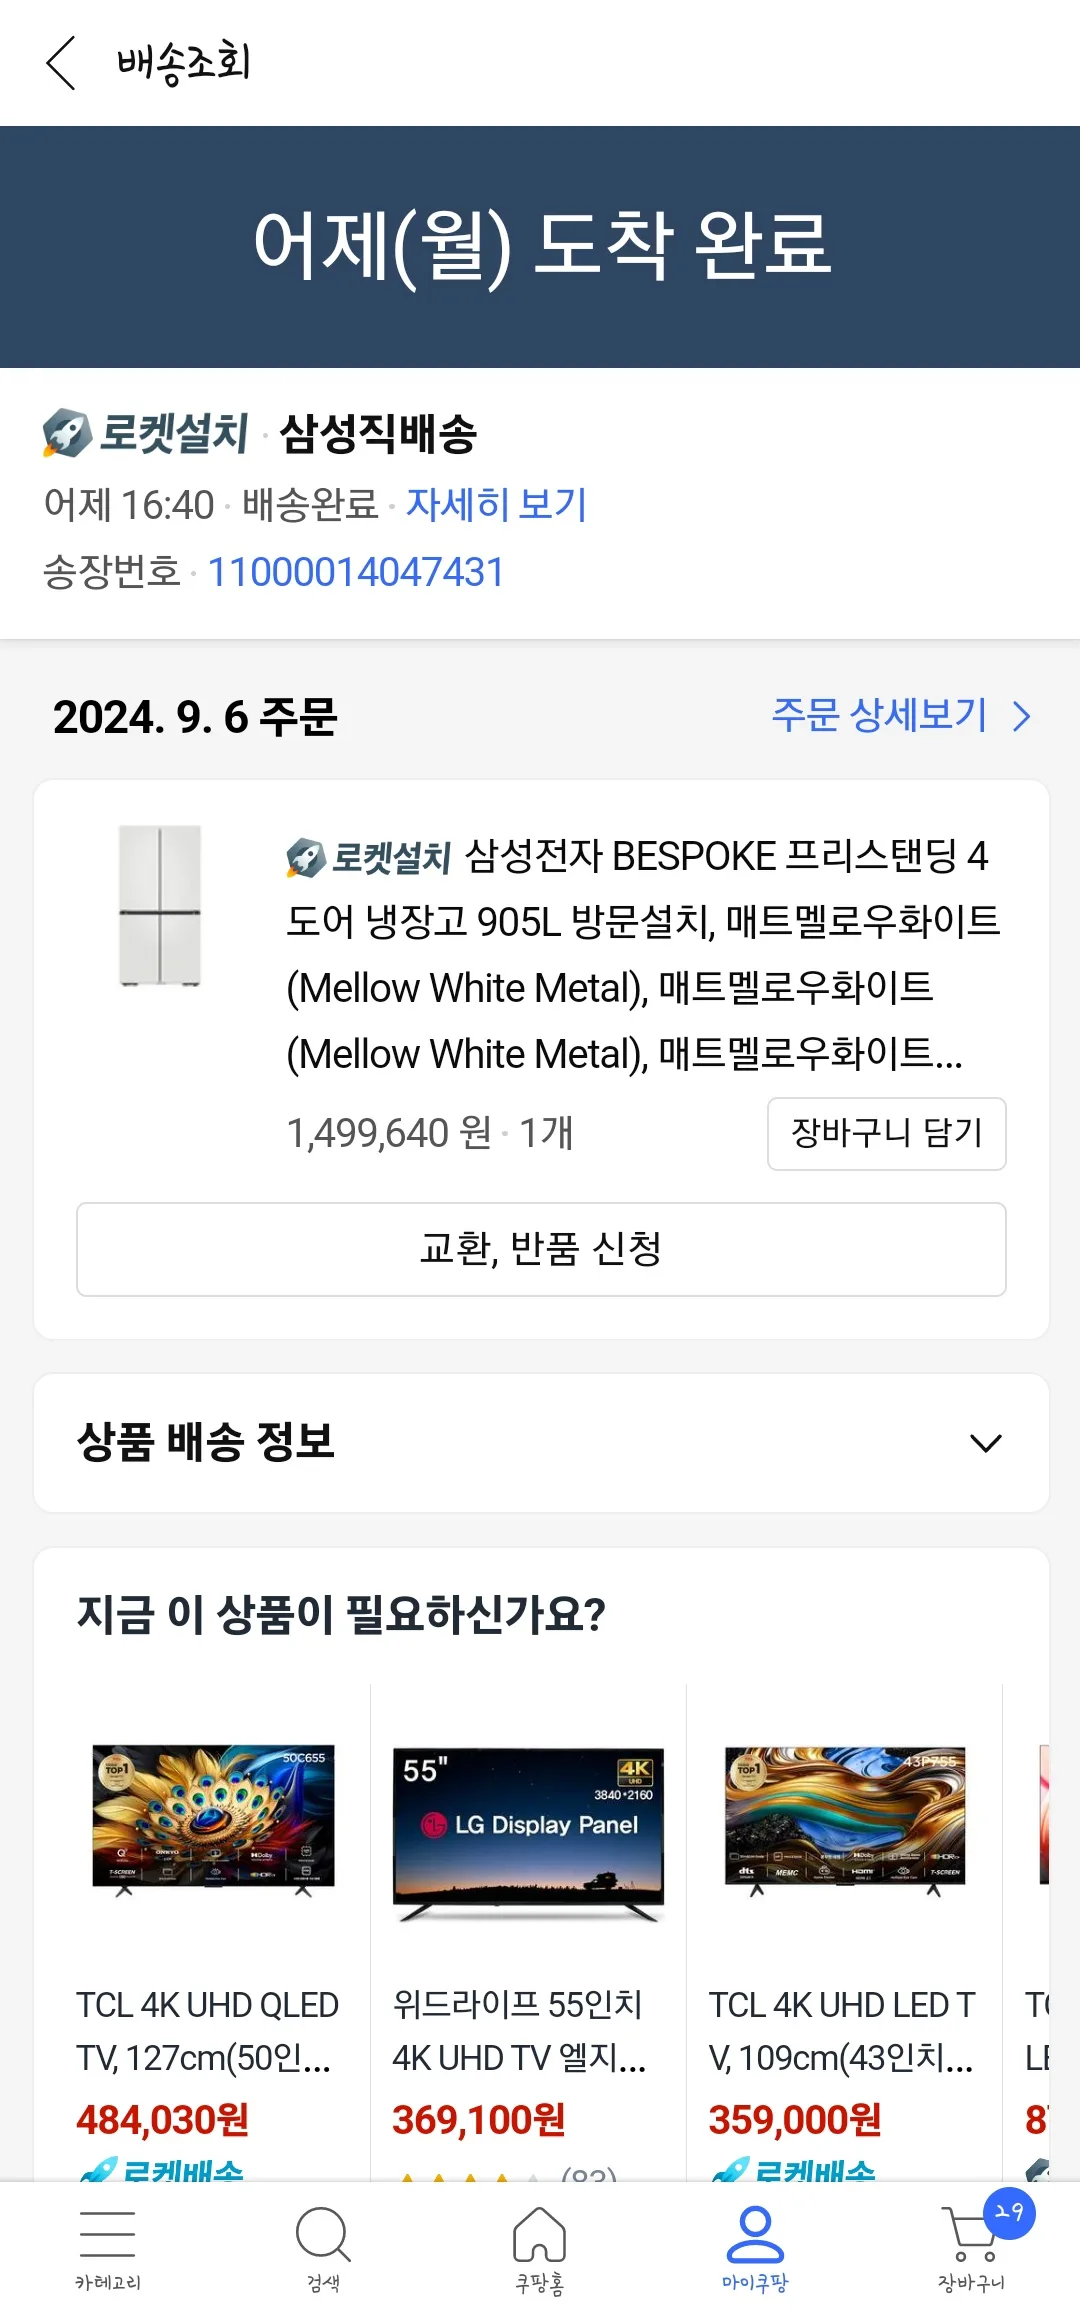Tap the cart count badge 29
1080x2308 pixels.
(x=1009, y=2213)
